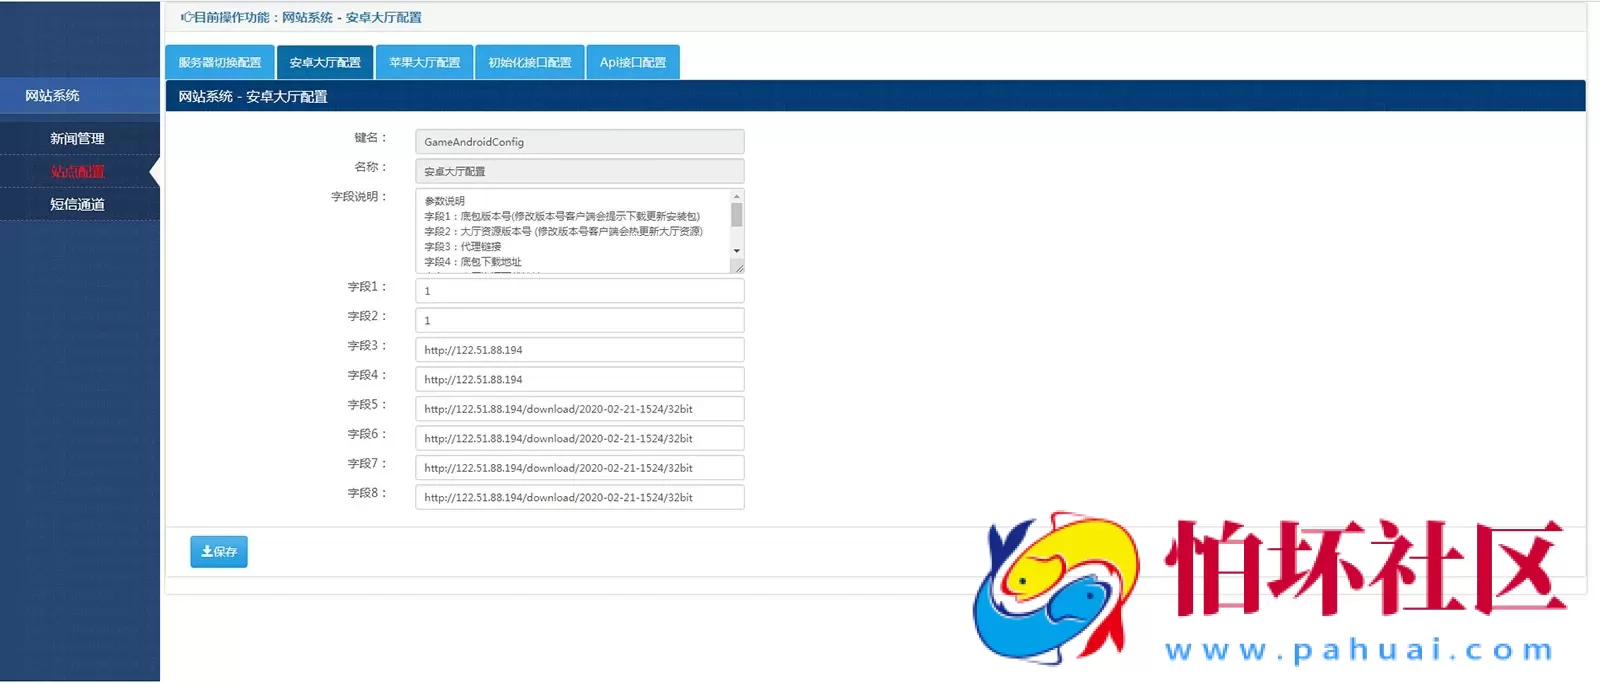Open 新闻管理 in the sidebar
This screenshot has width=1600, height=684.
click(78, 139)
